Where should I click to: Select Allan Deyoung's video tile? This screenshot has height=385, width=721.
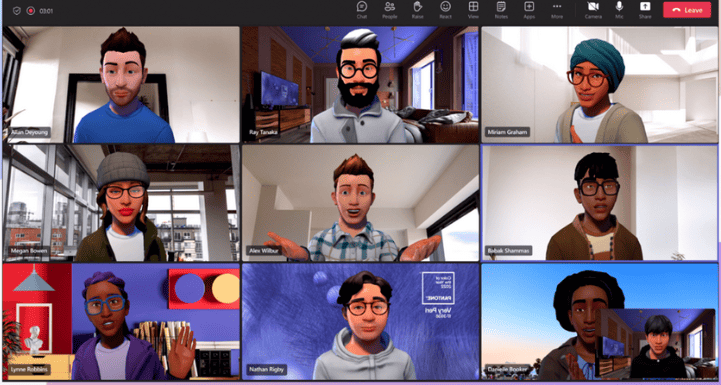[121, 84]
